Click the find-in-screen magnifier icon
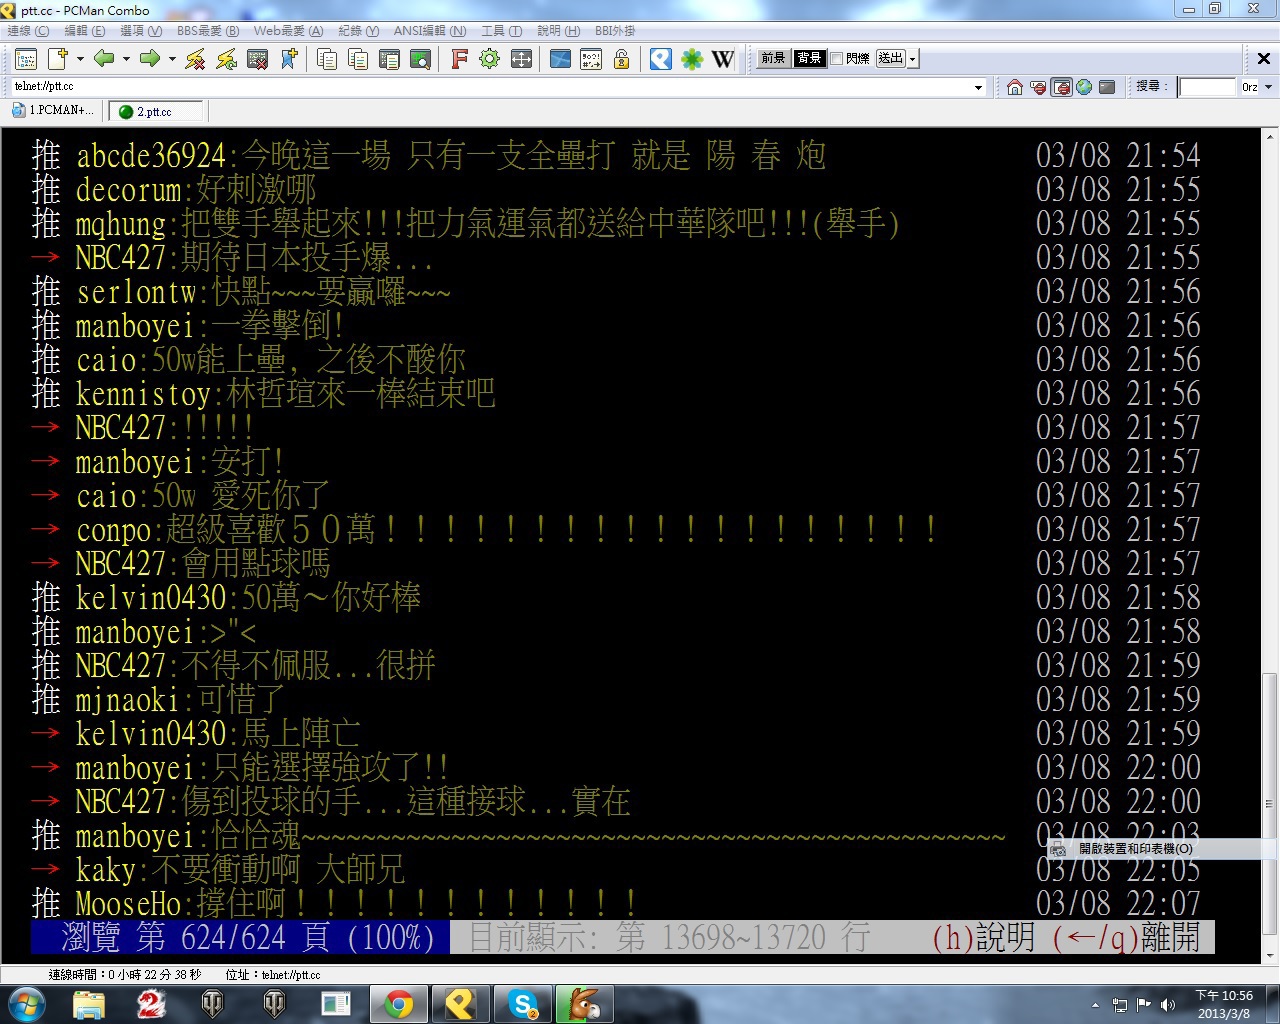This screenshot has height=1024, width=1280. (x=421, y=59)
